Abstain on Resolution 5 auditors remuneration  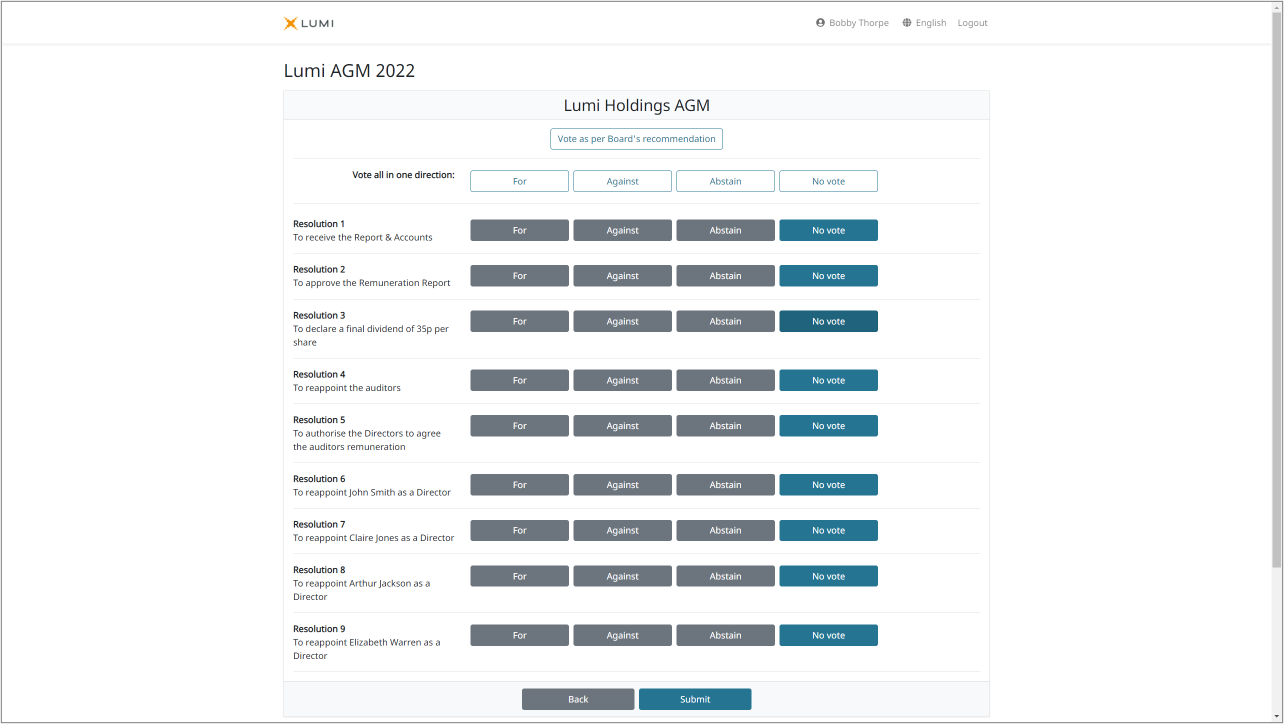(725, 426)
